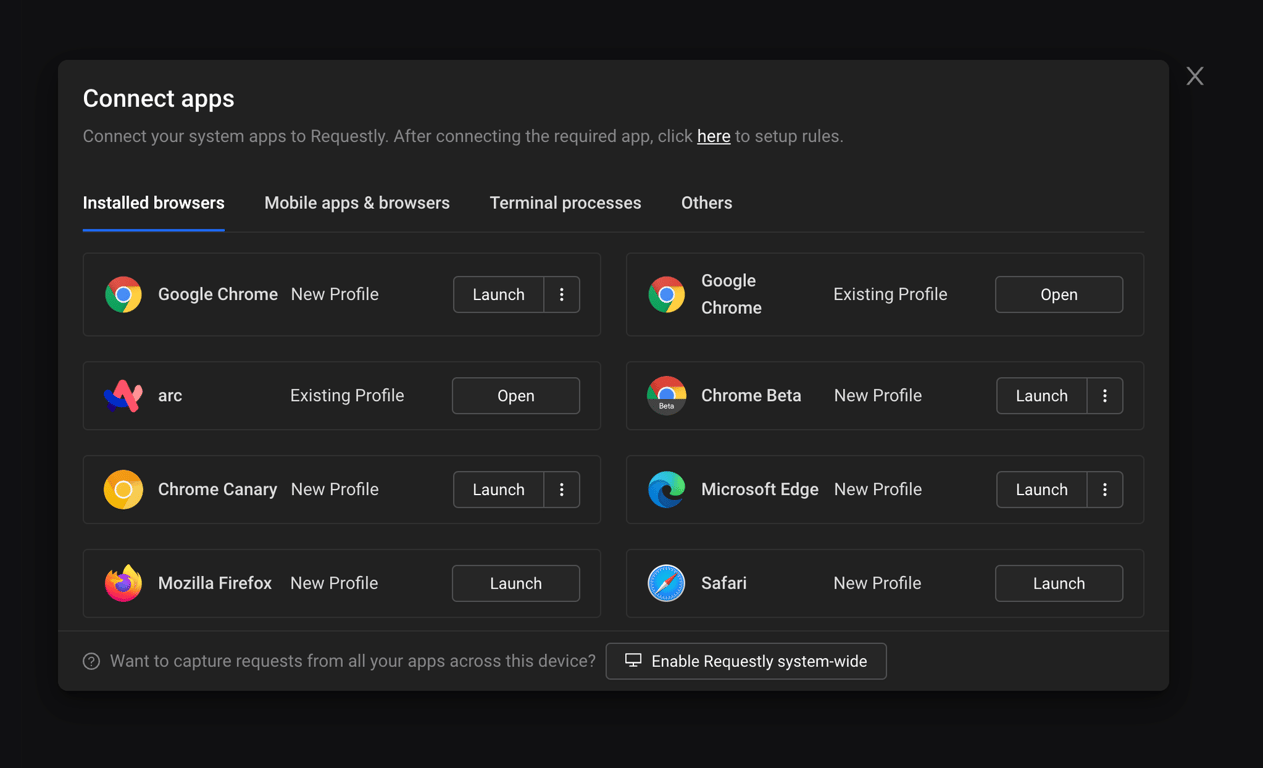Screen dimensions: 1263x768
Task: Launch Safari
Action: coord(1059,583)
